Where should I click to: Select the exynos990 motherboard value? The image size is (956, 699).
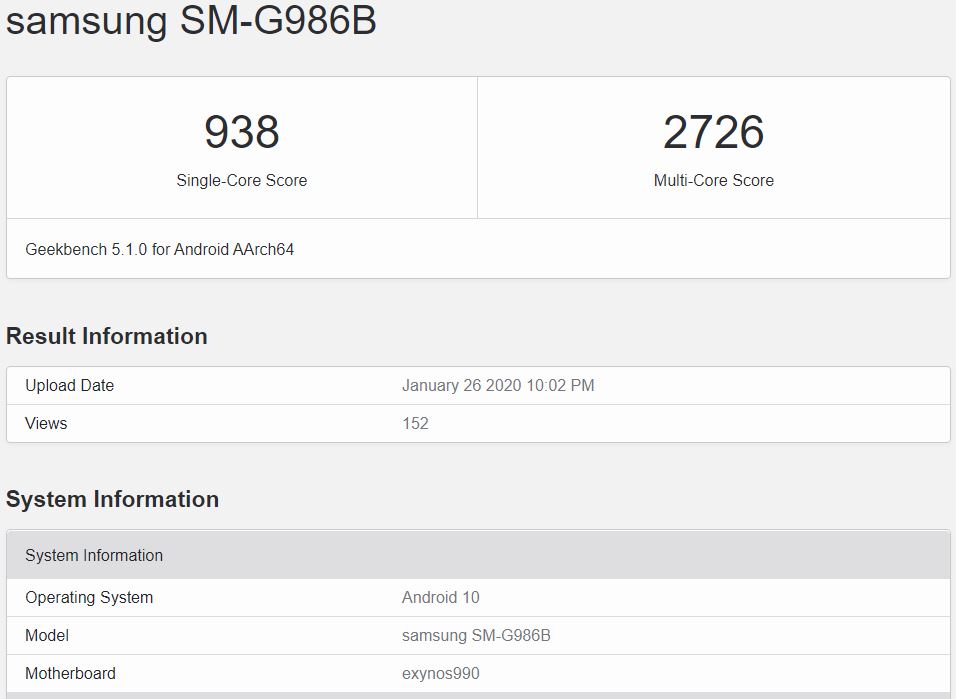tap(441, 674)
